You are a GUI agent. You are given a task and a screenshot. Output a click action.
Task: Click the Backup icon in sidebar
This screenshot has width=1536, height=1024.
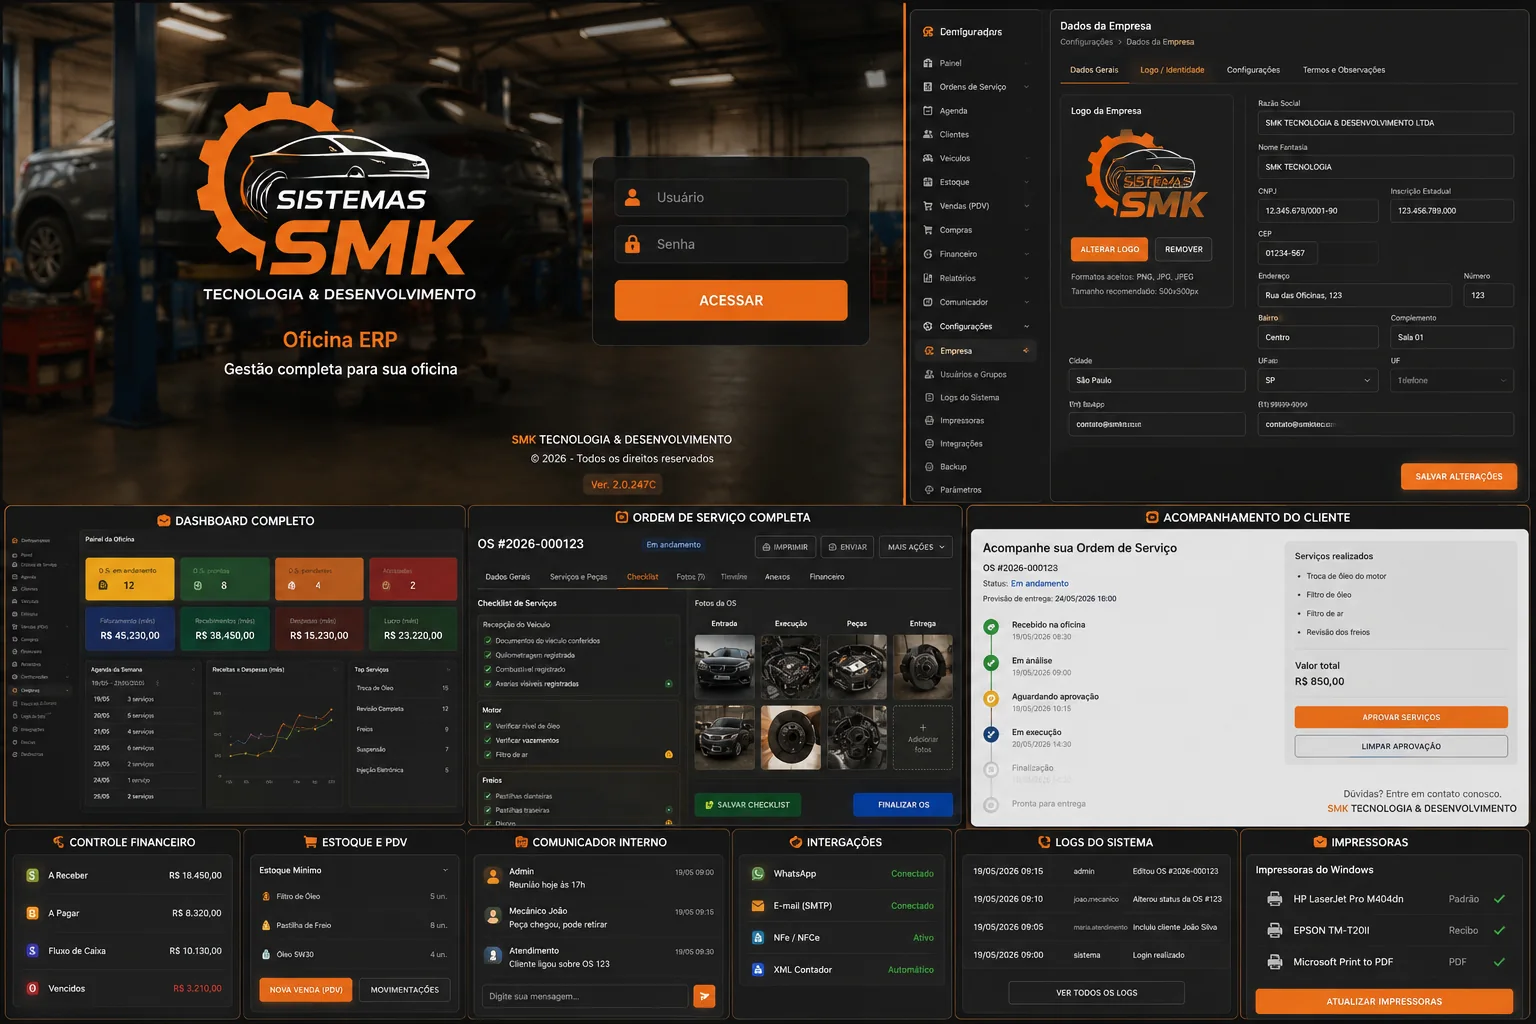tap(929, 467)
